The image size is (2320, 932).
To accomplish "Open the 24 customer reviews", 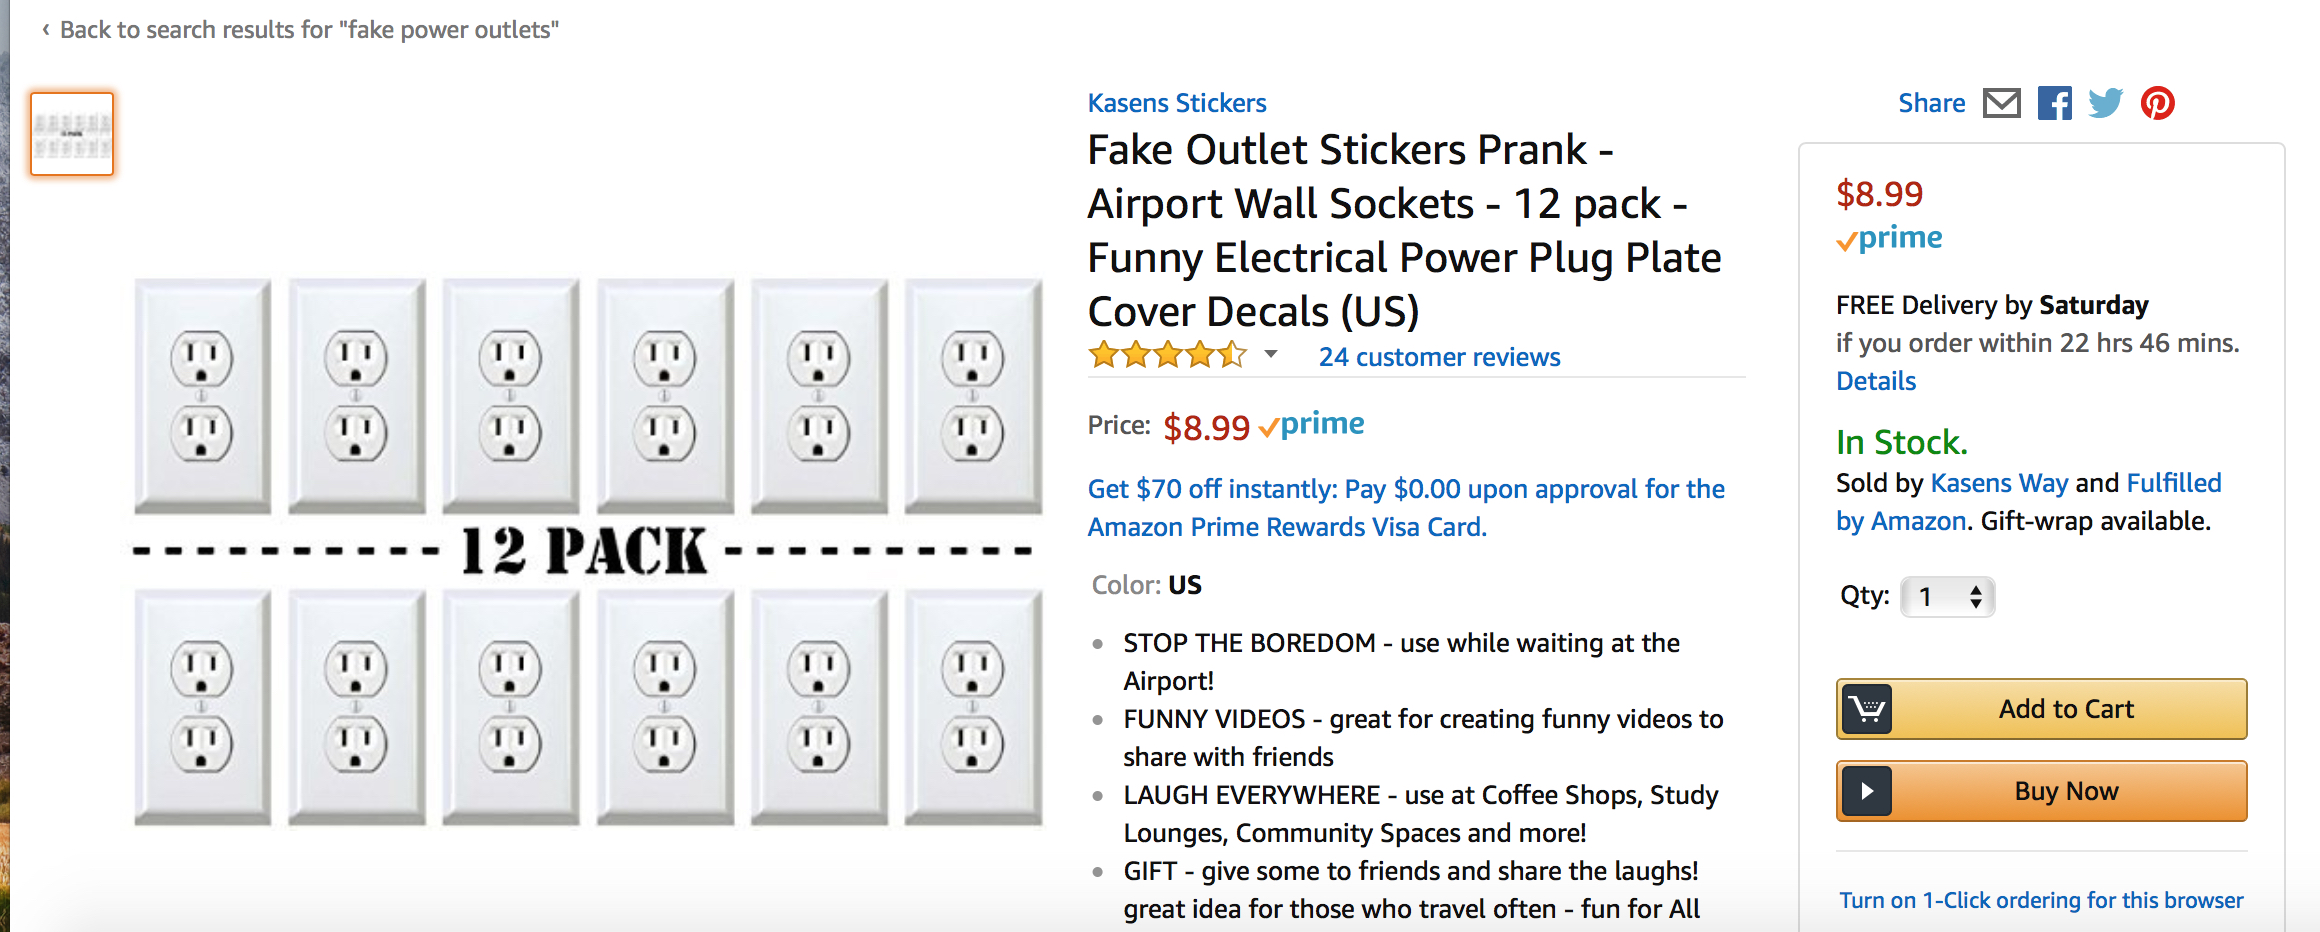I will (x=1439, y=356).
